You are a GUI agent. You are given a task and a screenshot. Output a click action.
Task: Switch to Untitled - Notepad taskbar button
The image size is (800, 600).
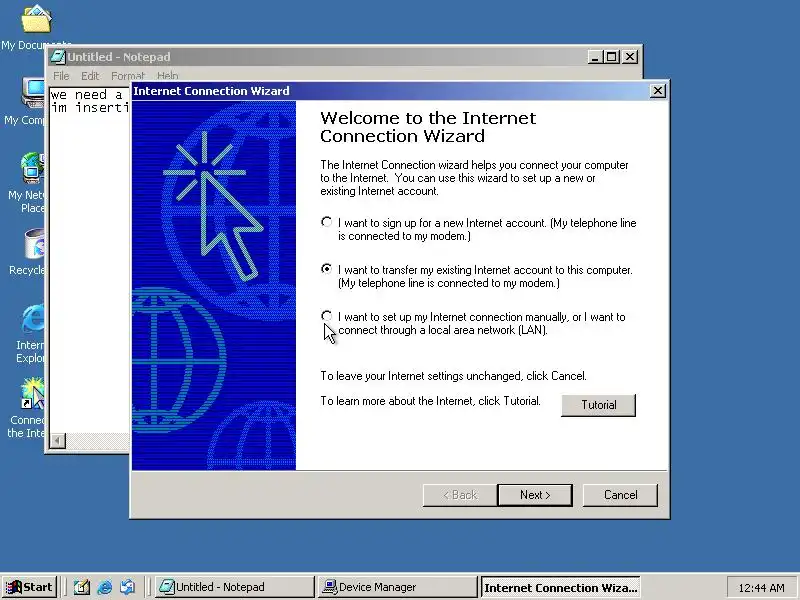tap(235, 587)
